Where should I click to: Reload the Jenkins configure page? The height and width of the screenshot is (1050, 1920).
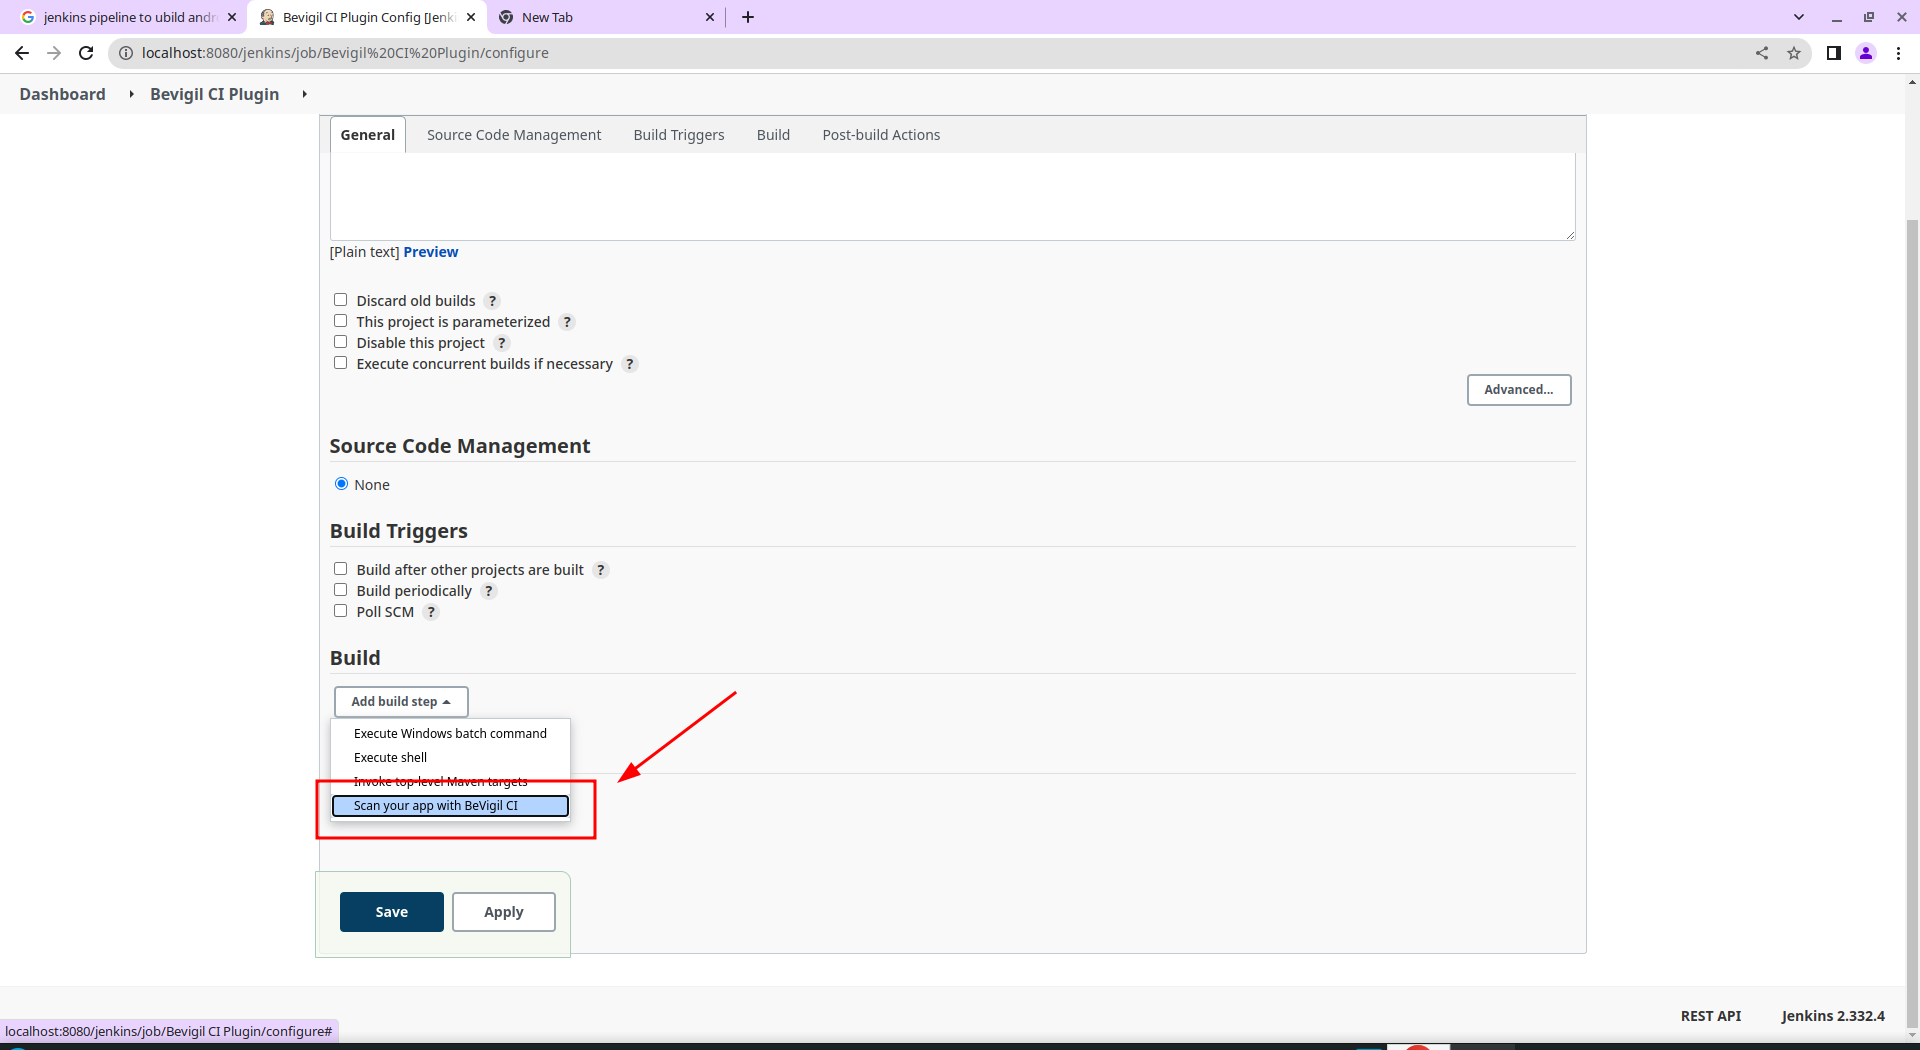click(x=86, y=53)
